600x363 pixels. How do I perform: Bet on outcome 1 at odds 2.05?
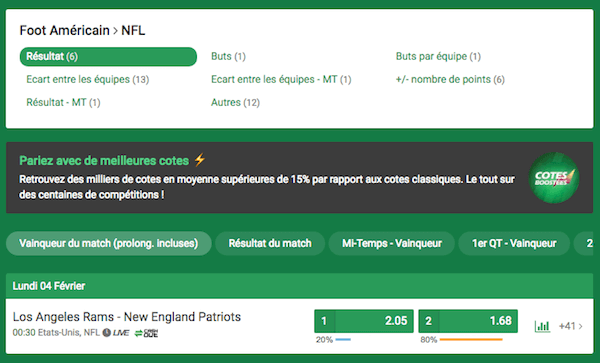click(364, 321)
